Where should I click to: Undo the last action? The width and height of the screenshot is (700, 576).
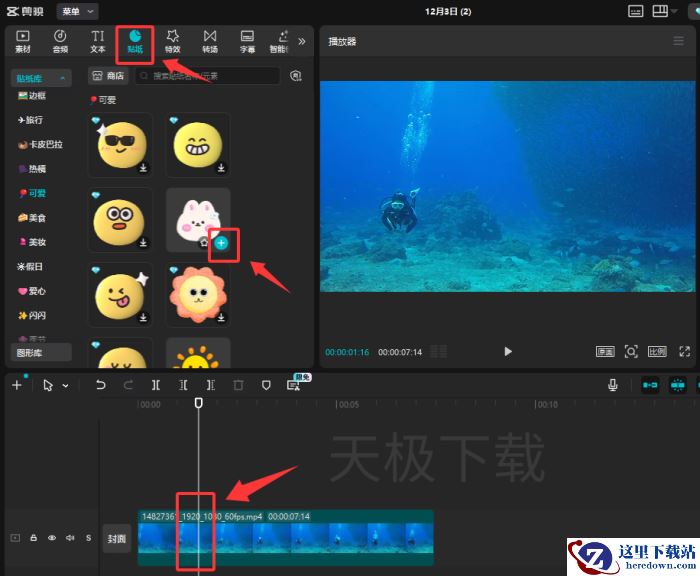point(100,385)
